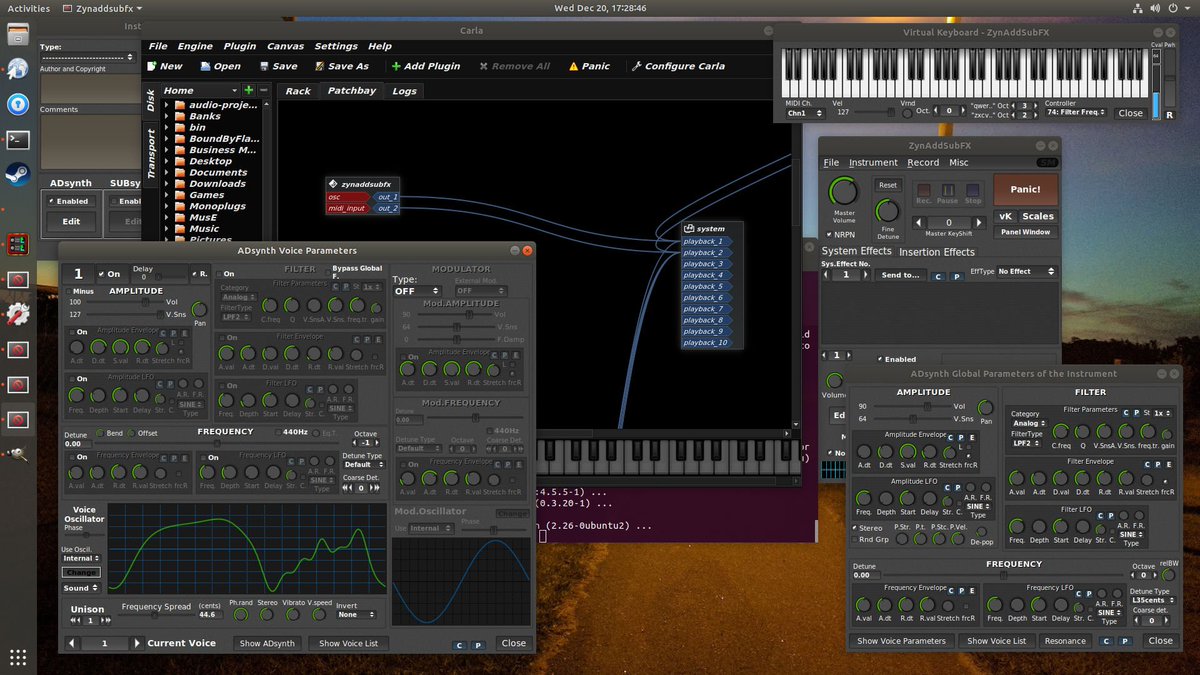Open Files app from Ubuntu dock
This screenshot has width=1200, height=675.
tap(17, 35)
